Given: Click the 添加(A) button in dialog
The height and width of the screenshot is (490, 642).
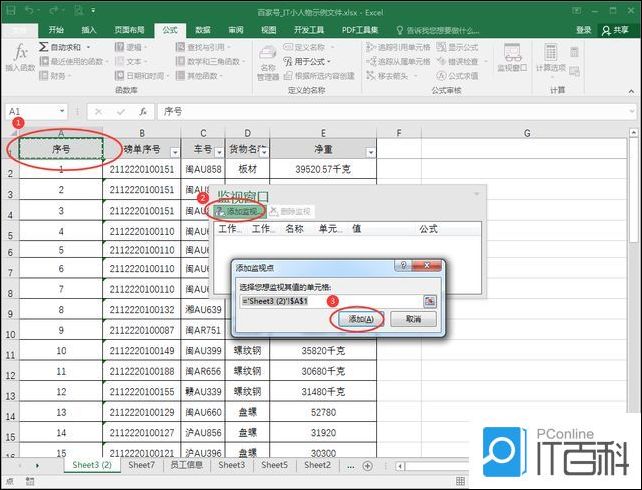Looking at the screenshot, I should pos(356,319).
